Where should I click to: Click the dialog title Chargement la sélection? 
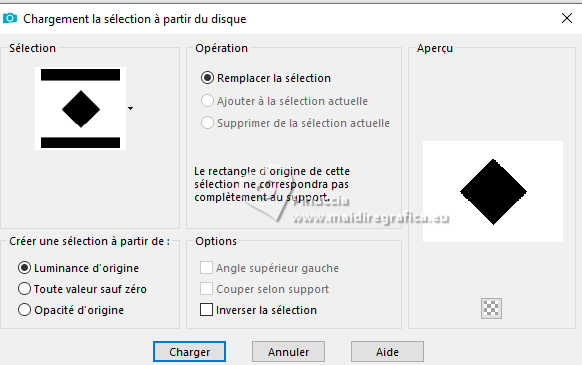click(x=135, y=19)
